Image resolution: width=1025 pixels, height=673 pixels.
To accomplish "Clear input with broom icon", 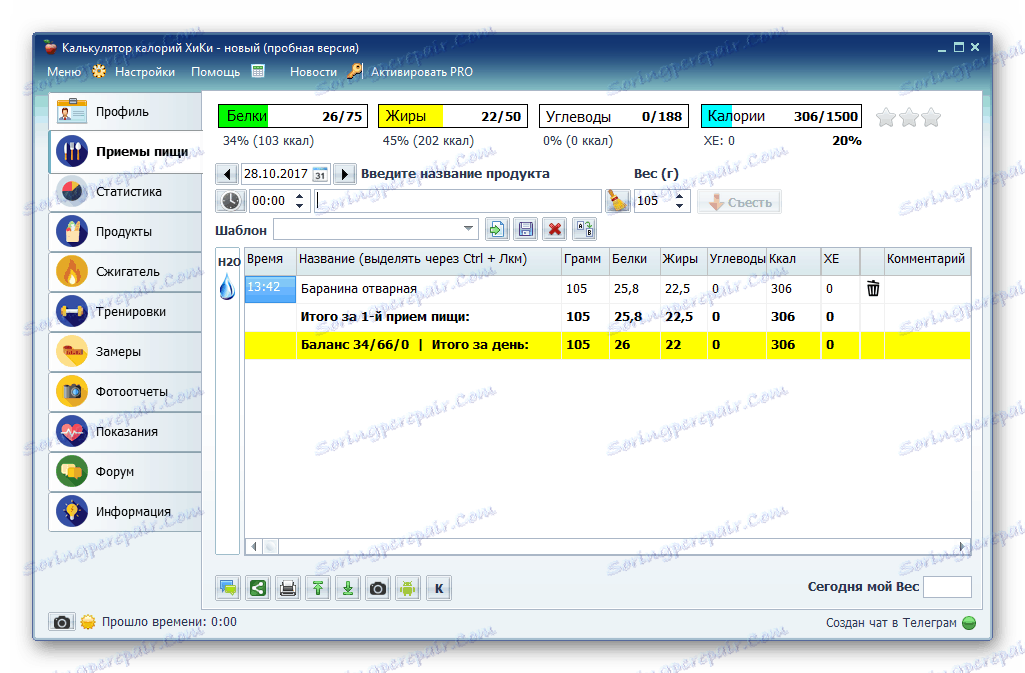I will tap(617, 201).
